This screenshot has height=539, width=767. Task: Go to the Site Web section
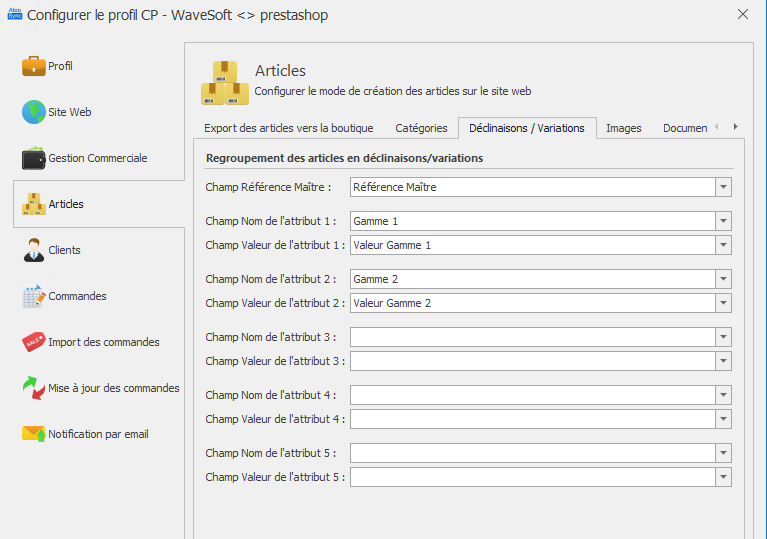pyautogui.click(x=69, y=112)
